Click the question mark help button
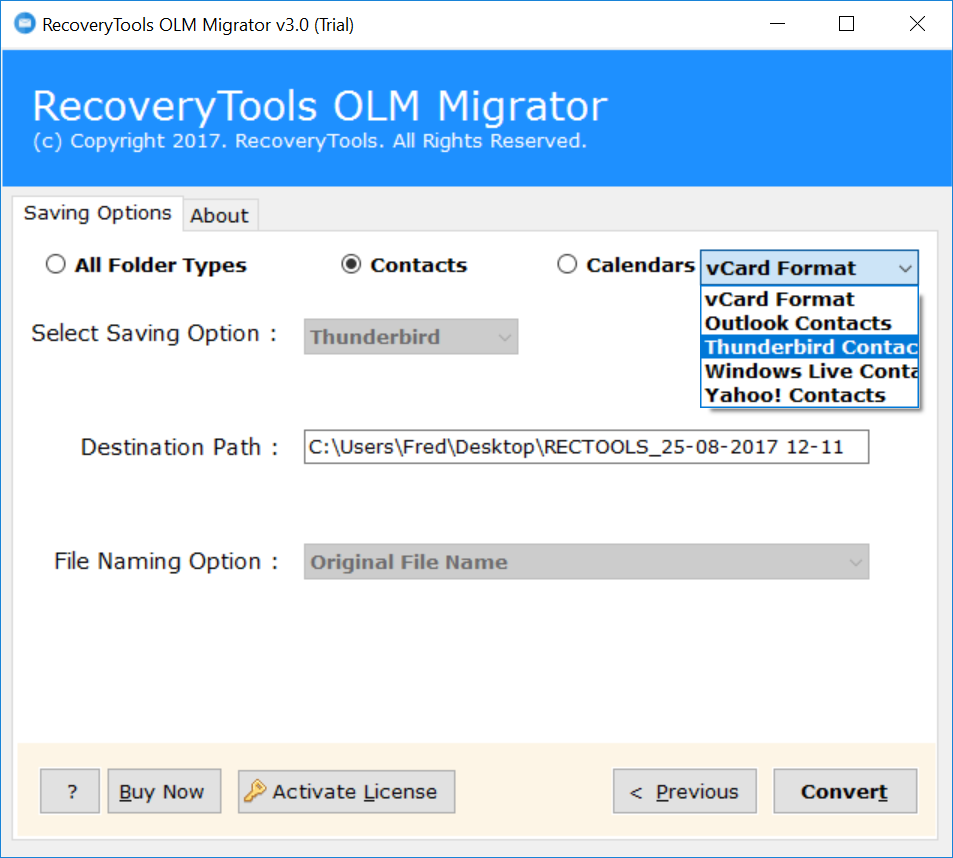This screenshot has height=858, width=953. coord(70,791)
